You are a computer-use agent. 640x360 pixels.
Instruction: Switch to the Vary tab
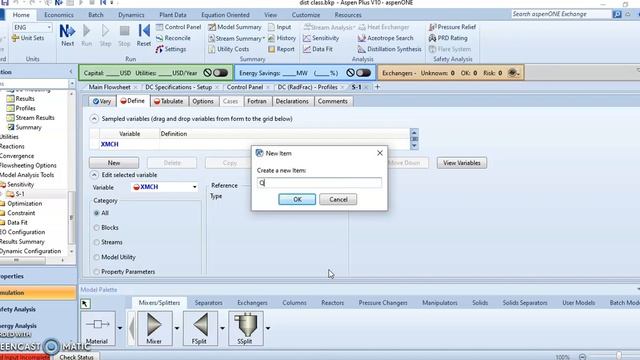[102, 101]
